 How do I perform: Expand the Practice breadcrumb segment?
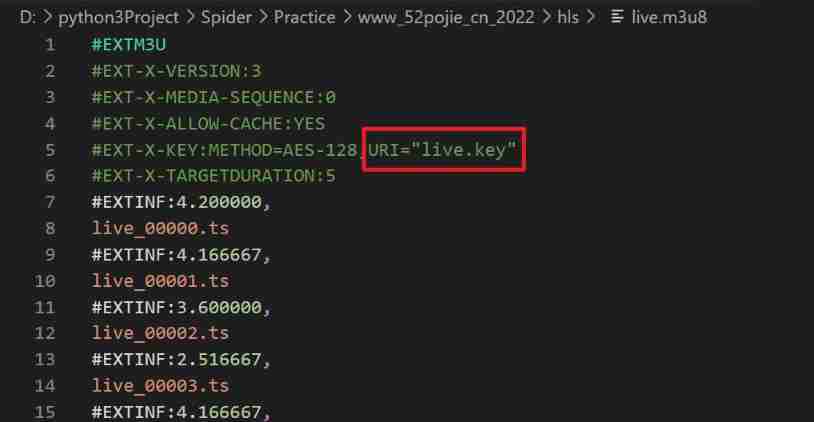[304, 18]
